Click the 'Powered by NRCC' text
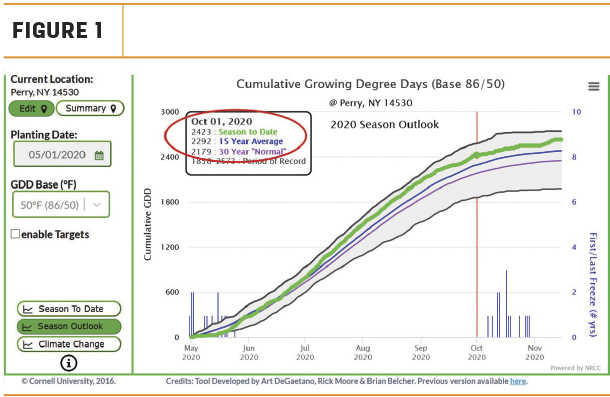 (575, 368)
